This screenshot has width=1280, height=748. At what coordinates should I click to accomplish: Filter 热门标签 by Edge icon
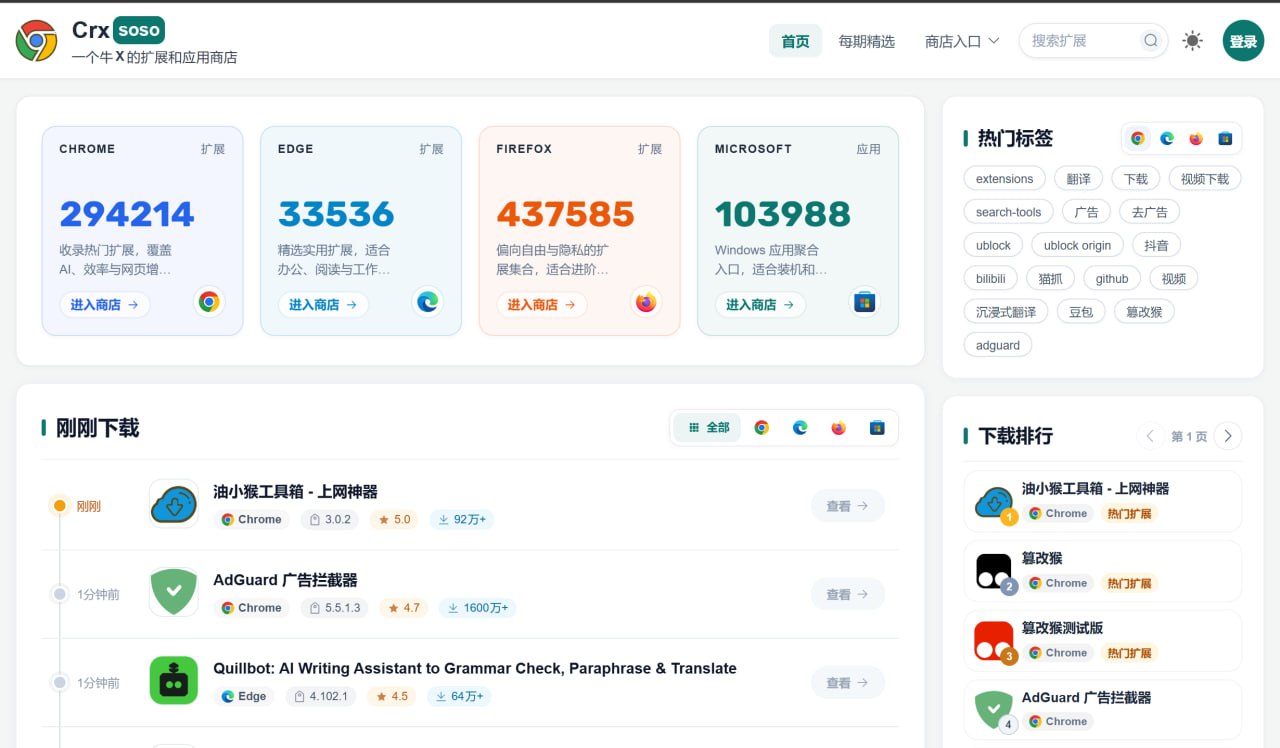[1167, 139]
